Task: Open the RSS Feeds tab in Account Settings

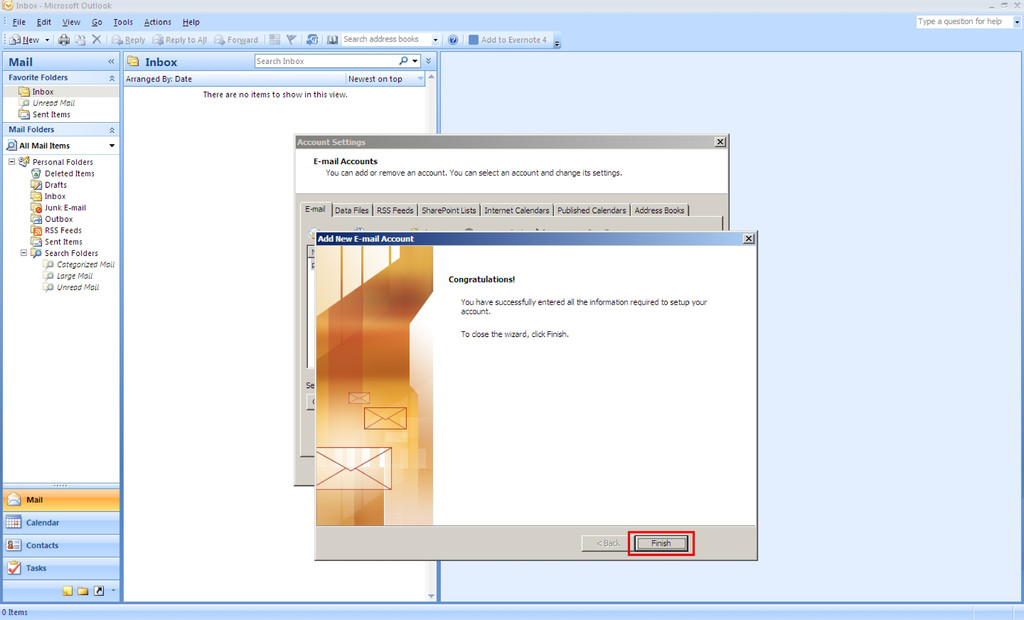Action: pos(394,210)
